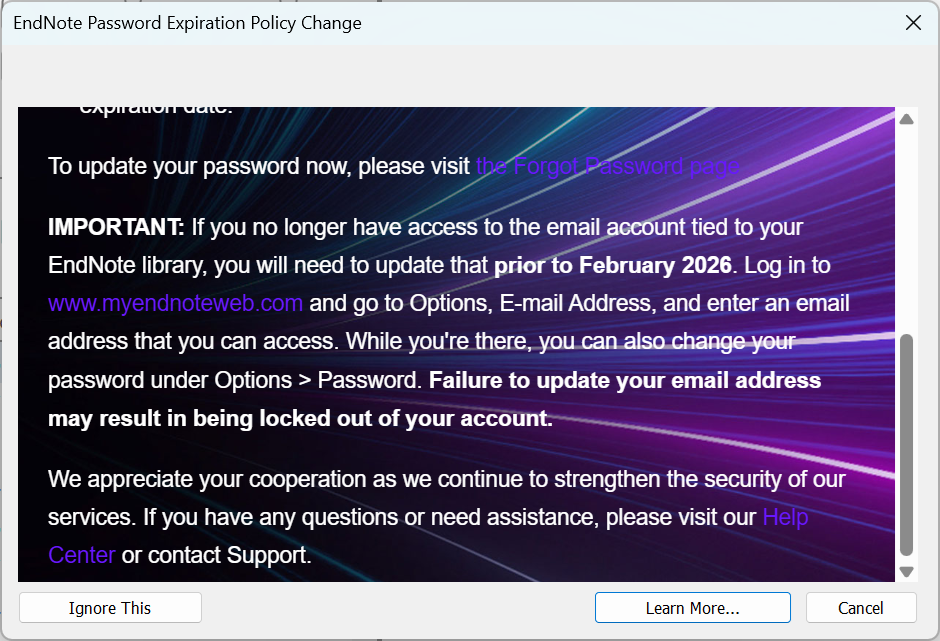Click the 'Center' link text on the last line
The image size is (940, 641).
coord(81,555)
